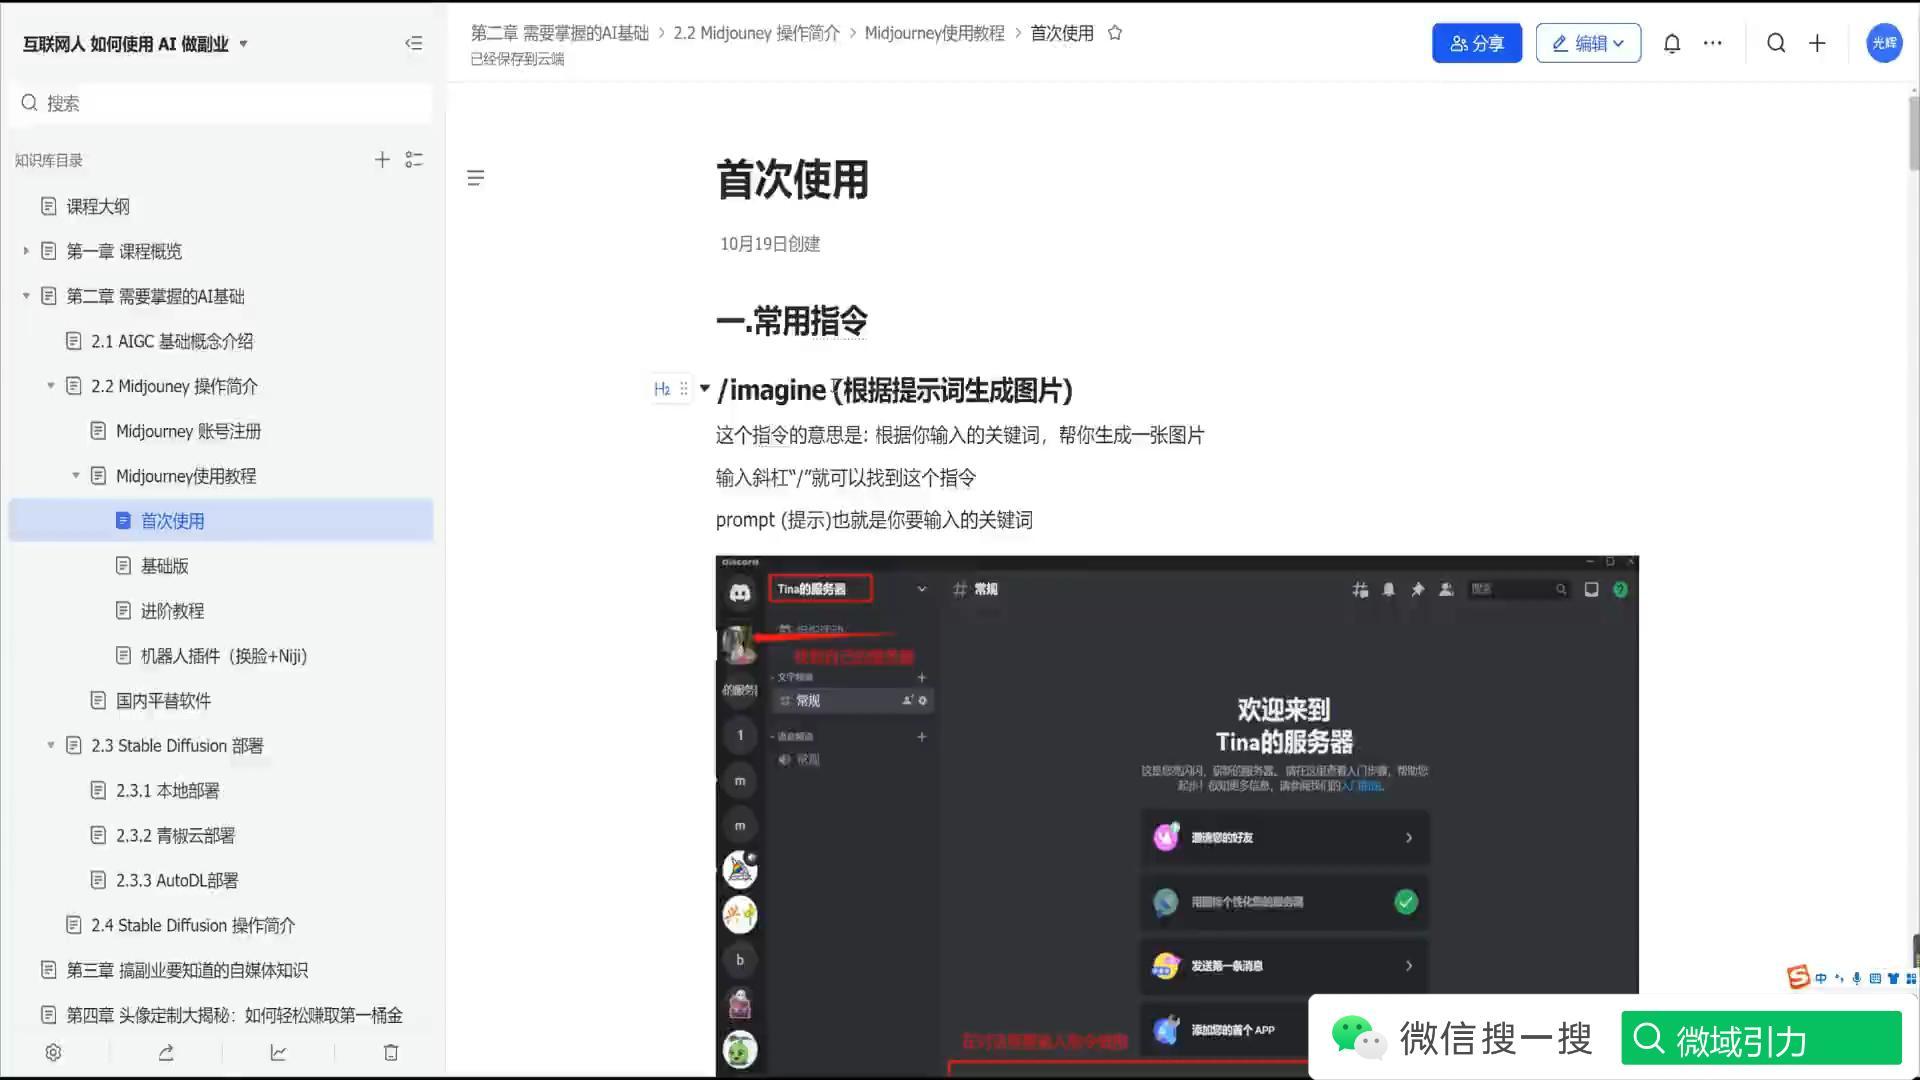Screen dimensions: 1920x1080
Task: Click the page icon beside 课程大纲
Action: pyautogui.click(x=48, y=206)
